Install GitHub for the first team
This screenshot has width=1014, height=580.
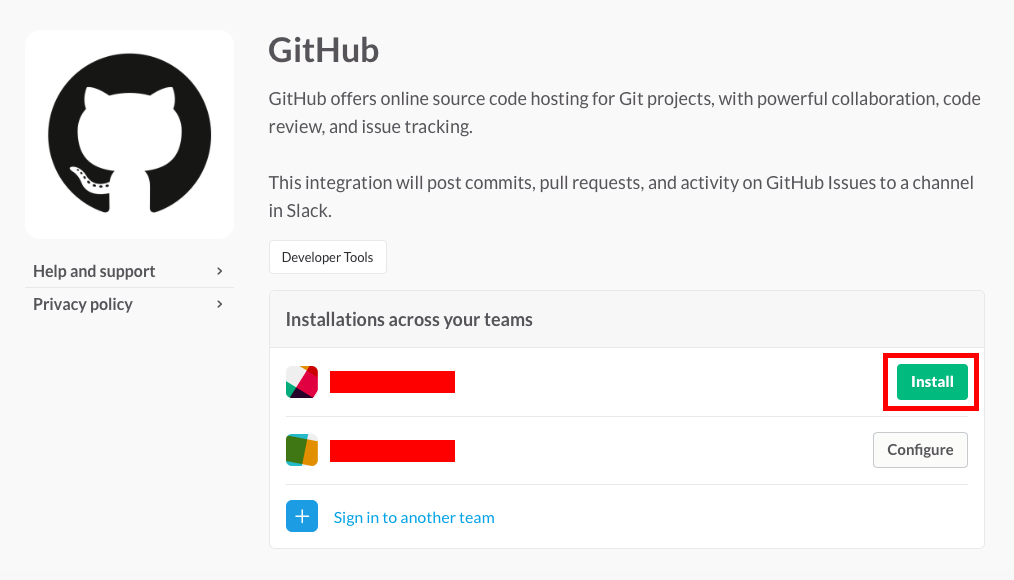[x=932, y=381]
